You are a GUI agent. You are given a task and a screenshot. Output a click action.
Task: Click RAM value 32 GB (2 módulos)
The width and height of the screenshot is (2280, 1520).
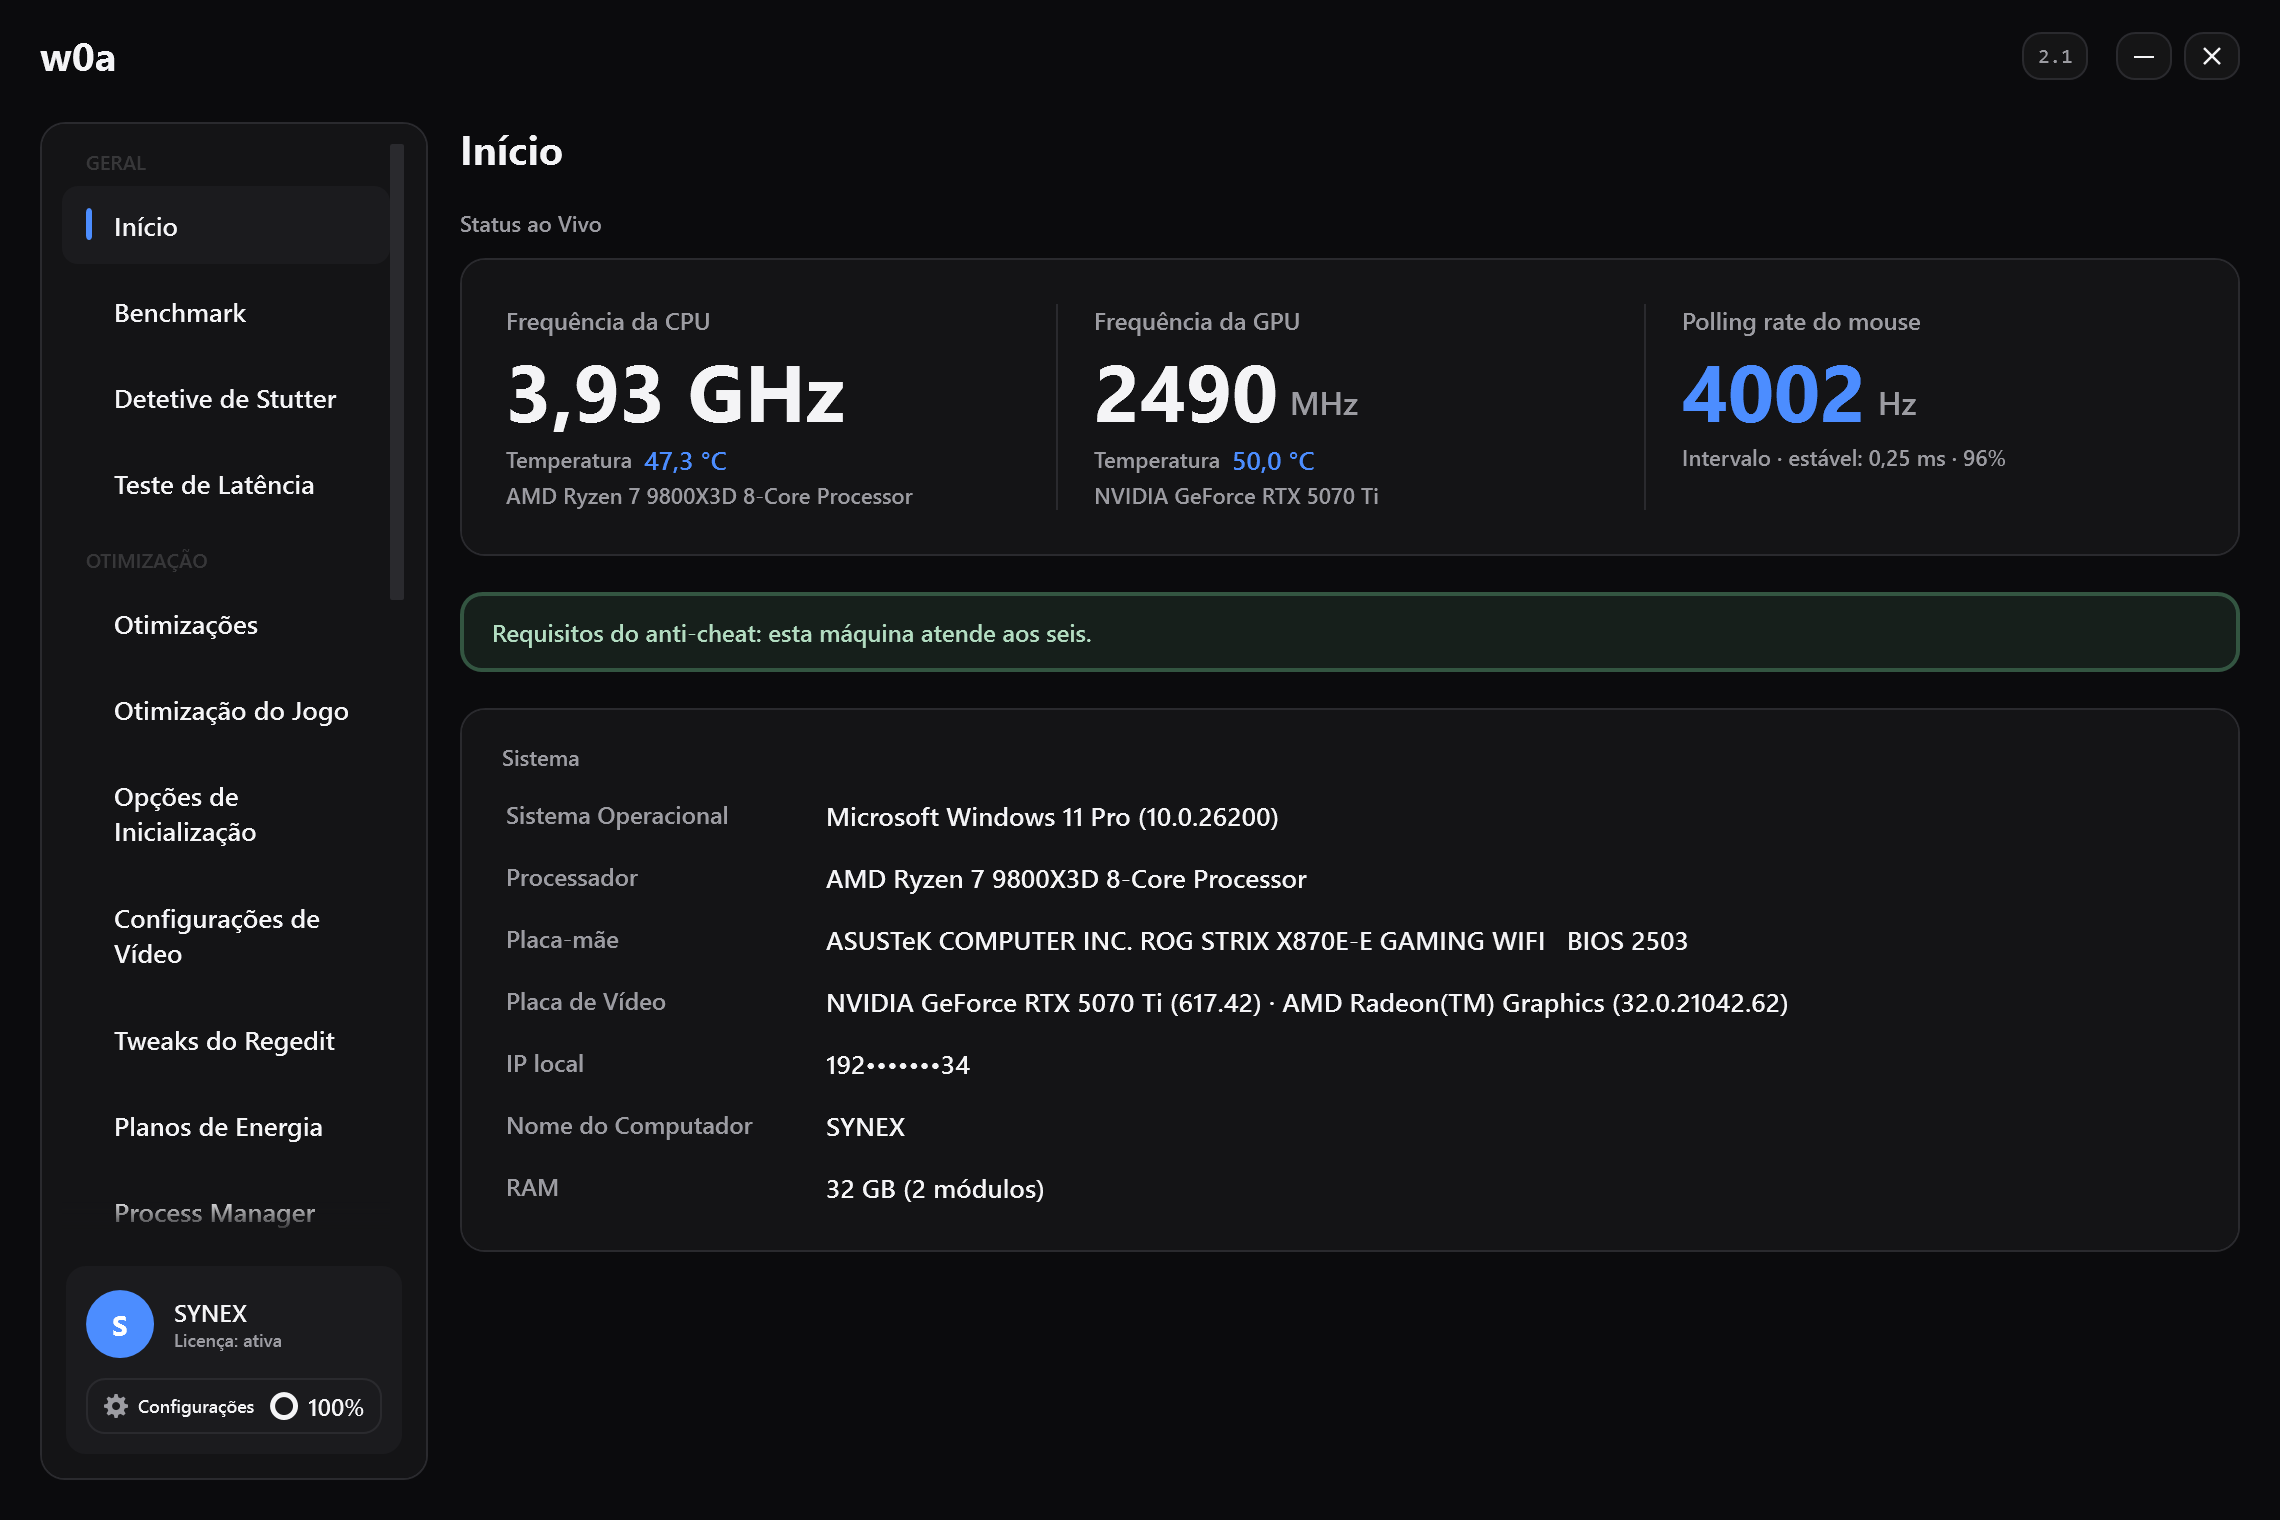[x=935, y=1189]
